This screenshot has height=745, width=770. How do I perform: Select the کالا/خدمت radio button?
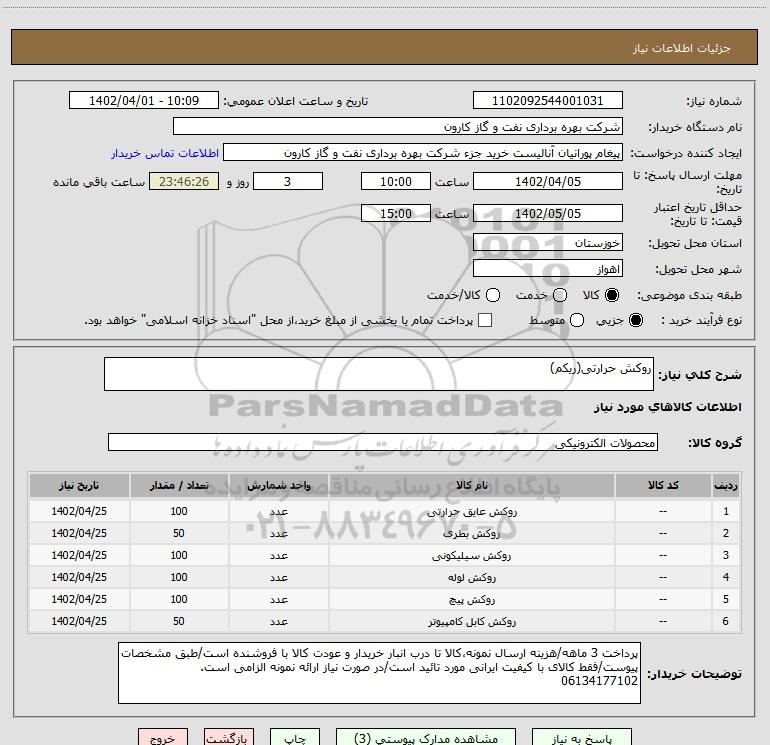(x=493, y=295)
